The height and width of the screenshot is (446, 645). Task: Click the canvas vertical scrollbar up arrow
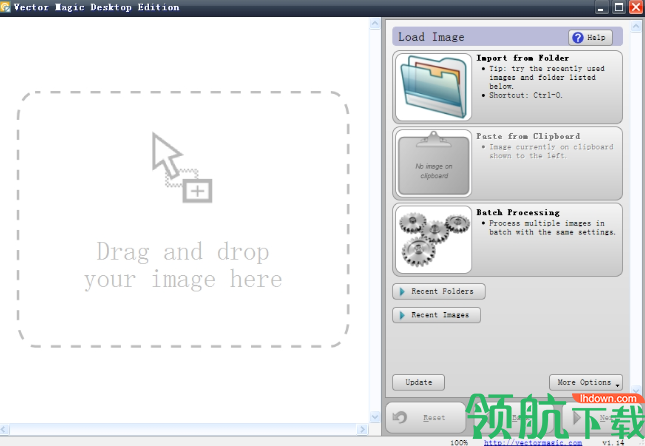click(x=375, y=23)
